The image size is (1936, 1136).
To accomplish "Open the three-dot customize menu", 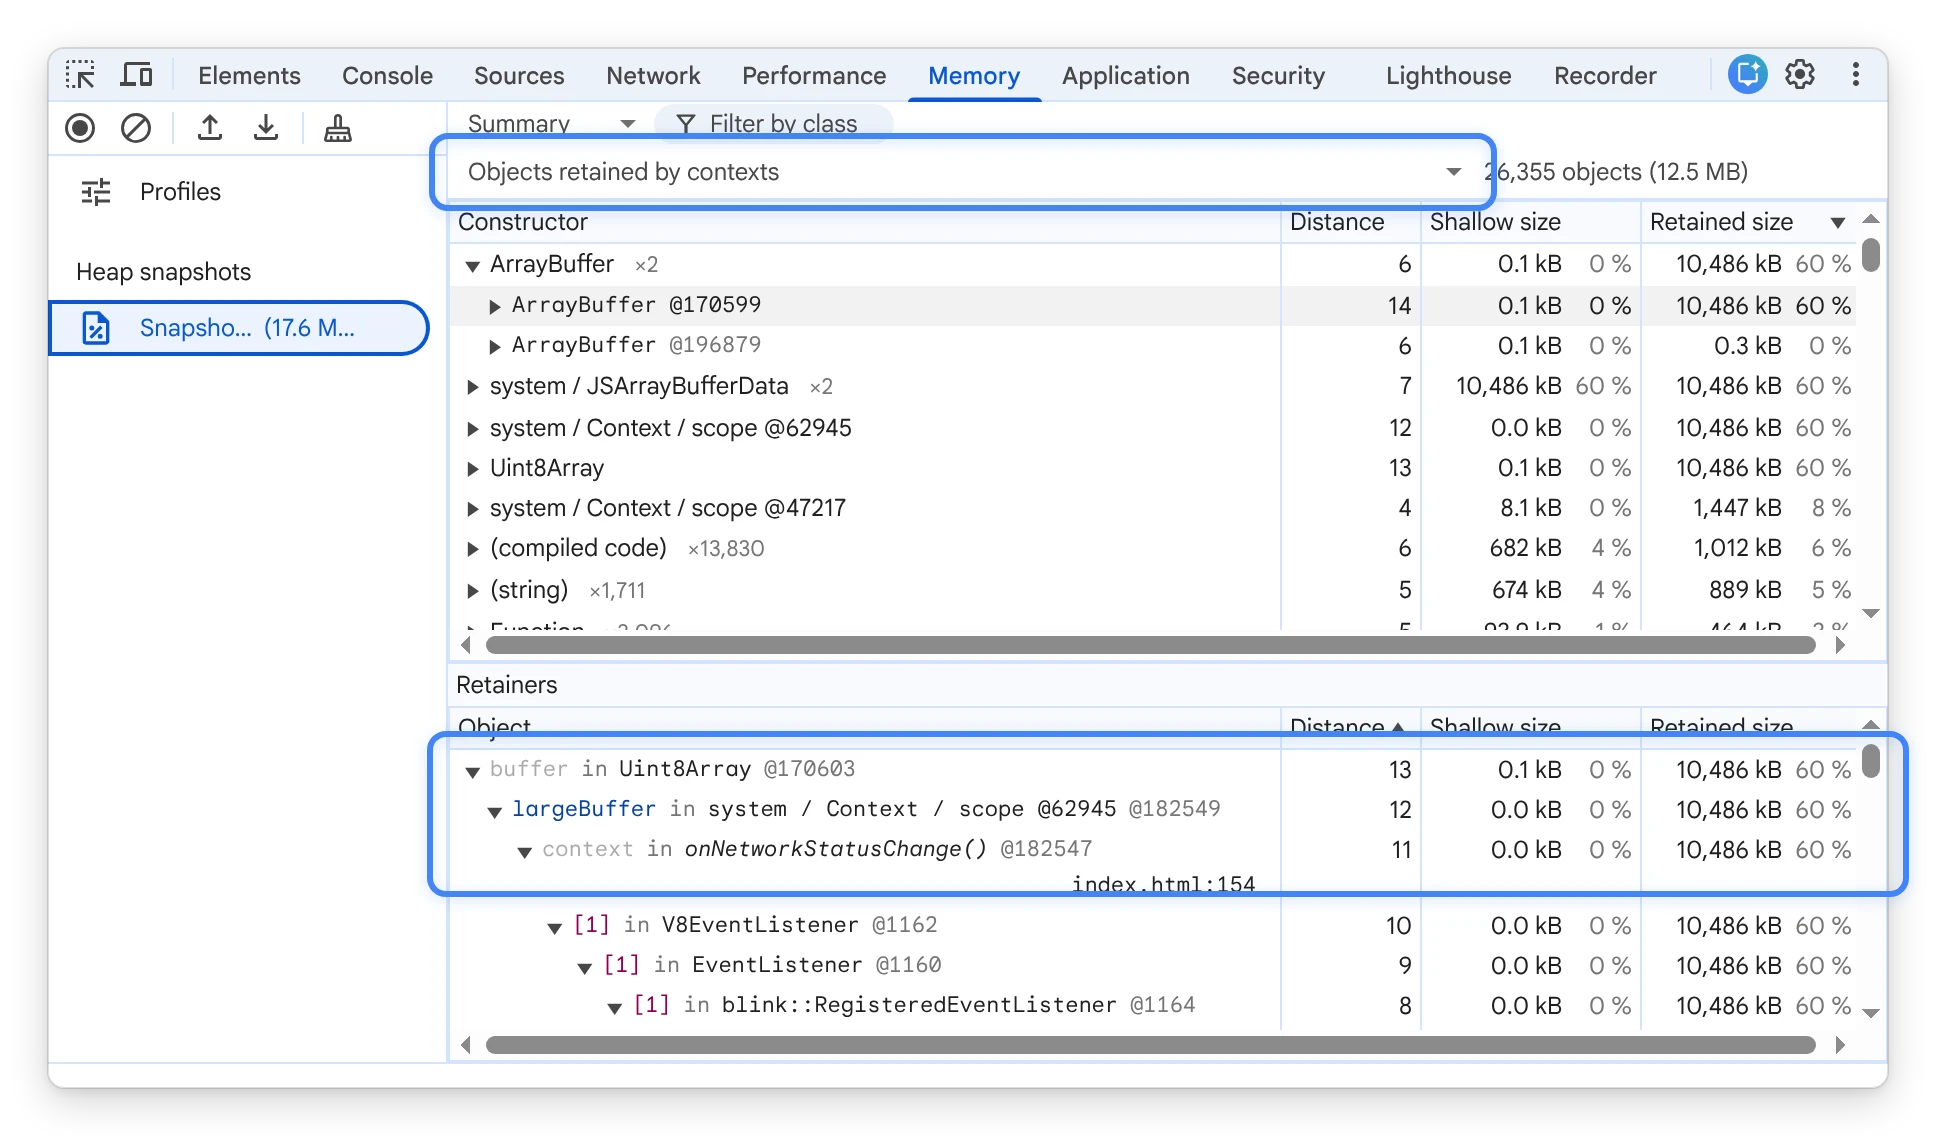I will pos(1855,74).
